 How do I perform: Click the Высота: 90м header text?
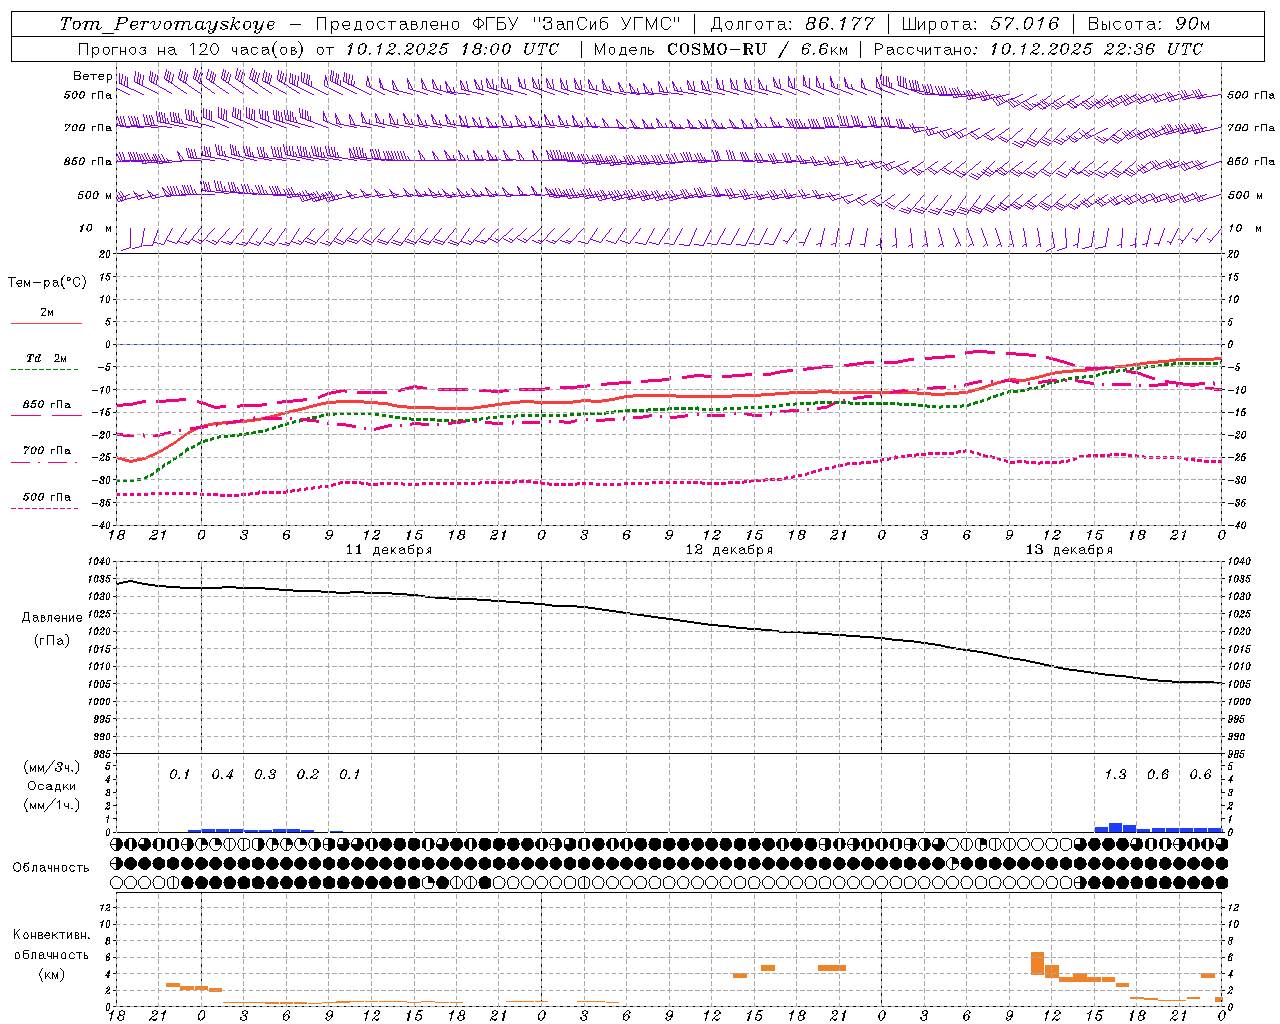(1149, 24)
